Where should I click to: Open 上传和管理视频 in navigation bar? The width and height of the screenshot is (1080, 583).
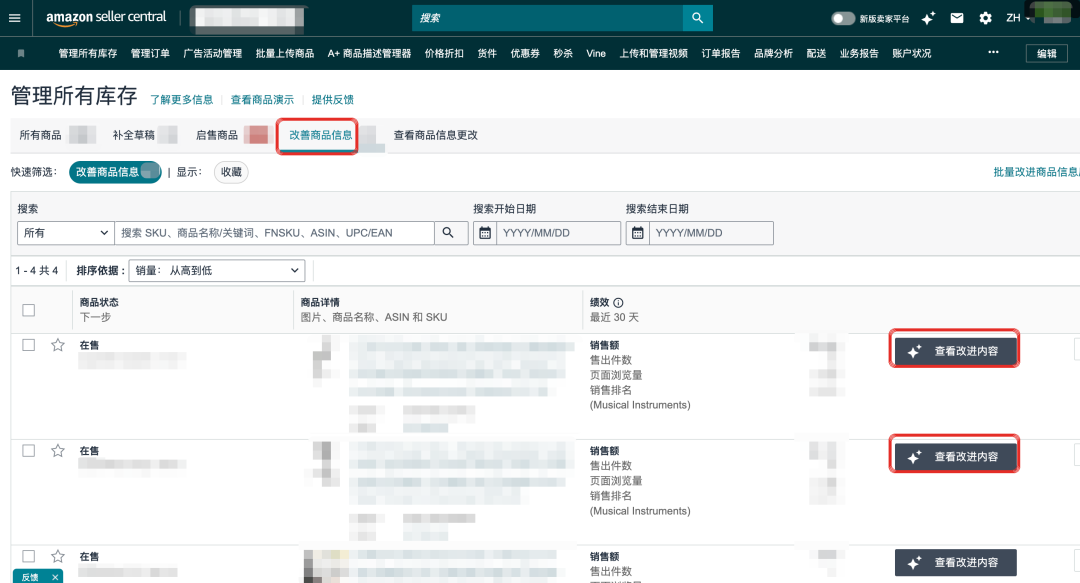(x=654, y=54)
